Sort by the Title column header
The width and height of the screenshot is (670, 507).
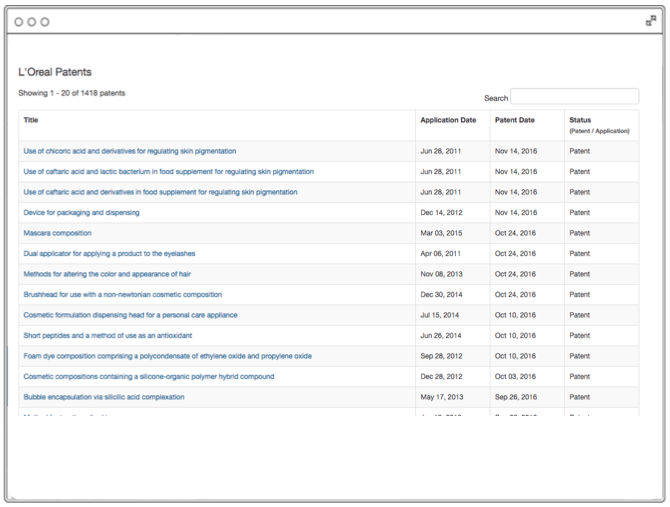(31, 120)
